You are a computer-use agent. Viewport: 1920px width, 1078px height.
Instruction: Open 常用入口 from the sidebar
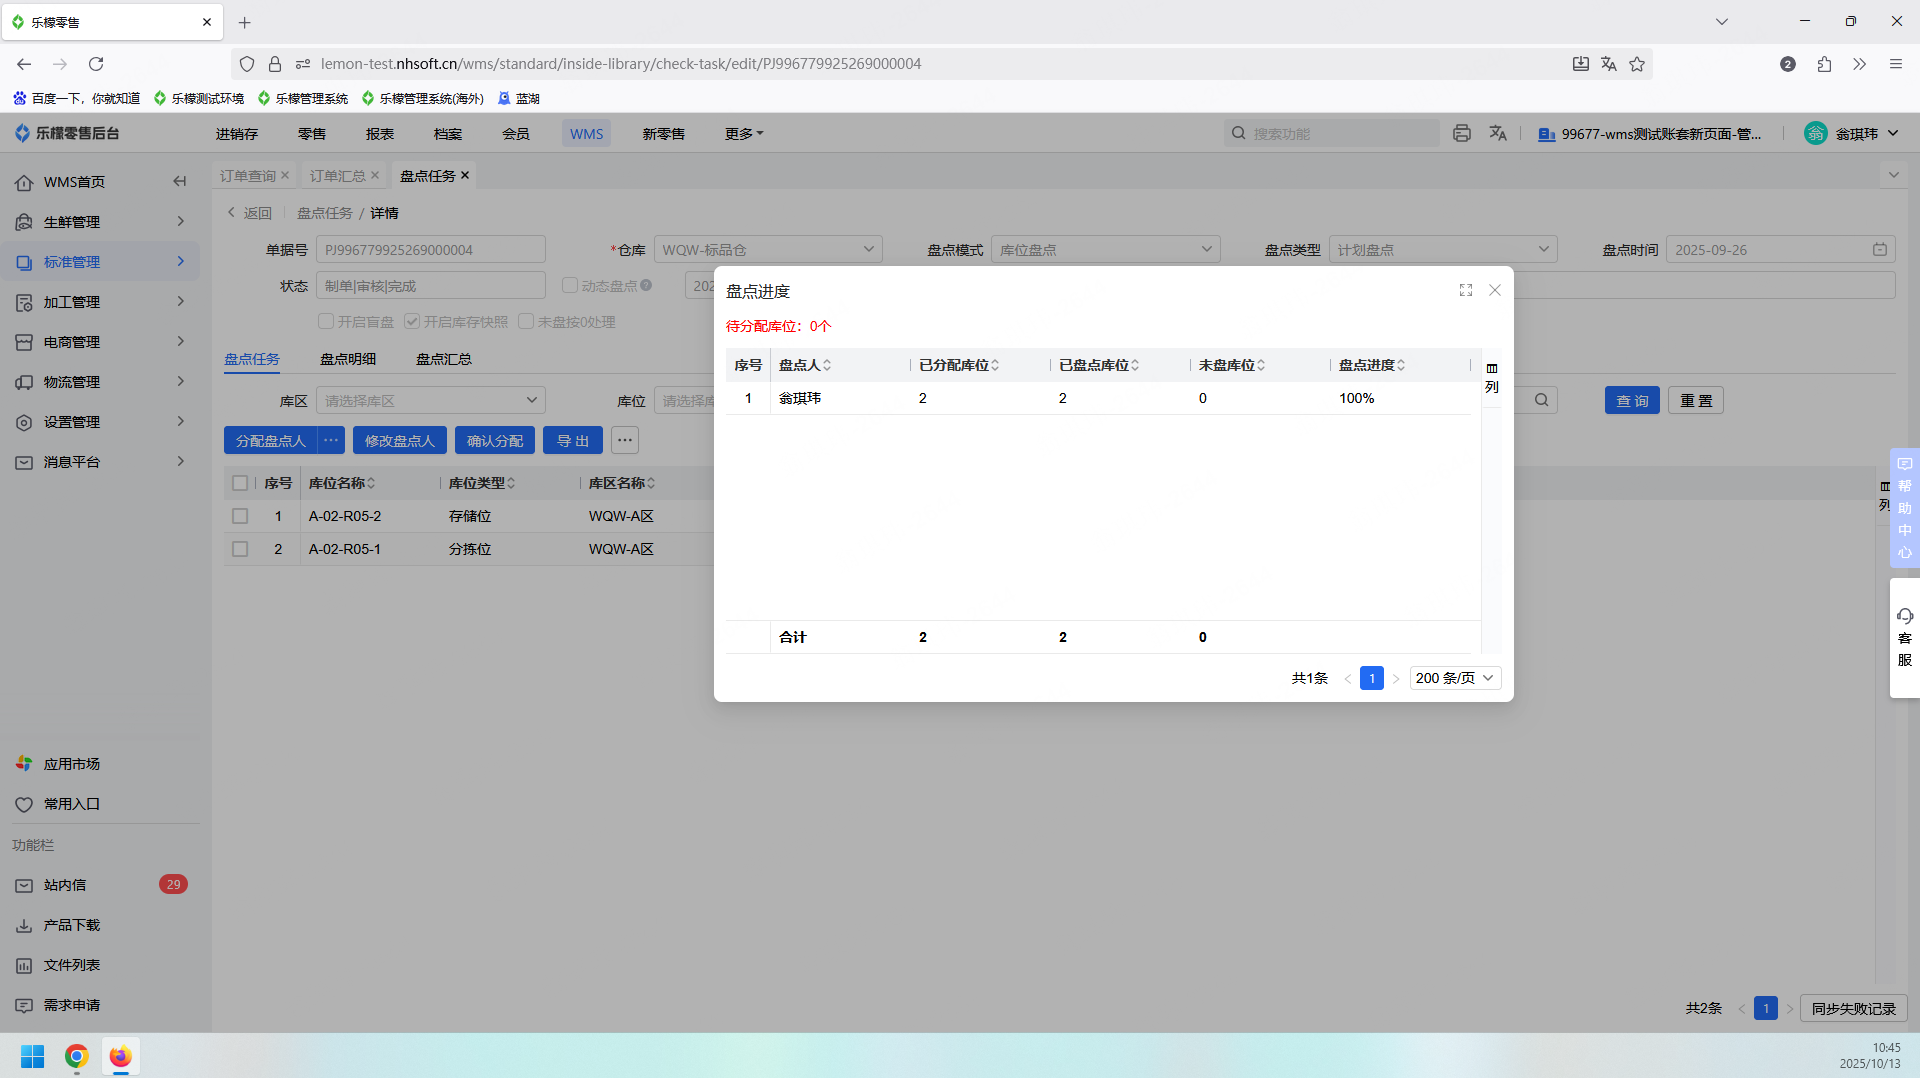[71, 804]
